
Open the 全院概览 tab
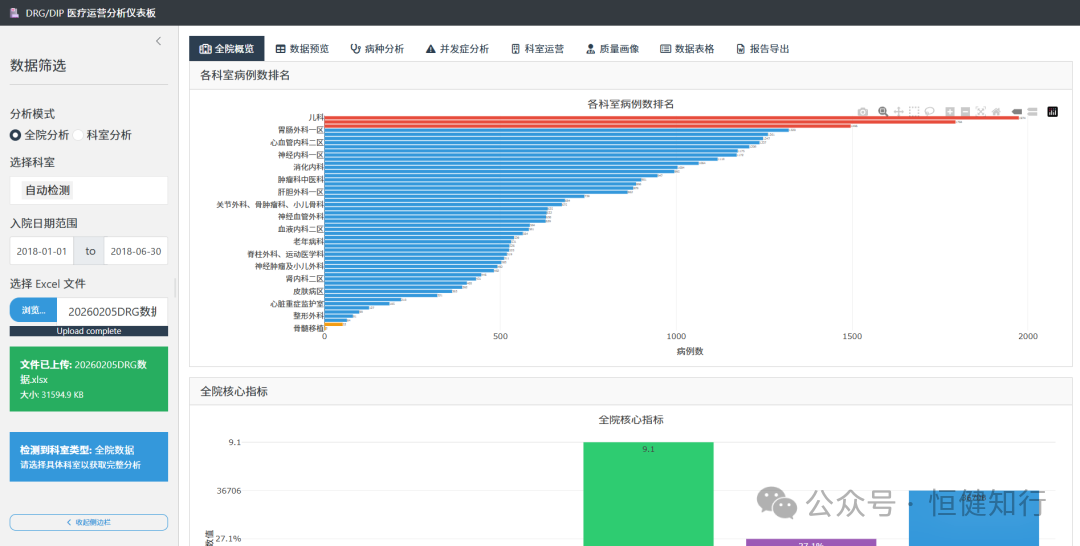tap(227, 49)
